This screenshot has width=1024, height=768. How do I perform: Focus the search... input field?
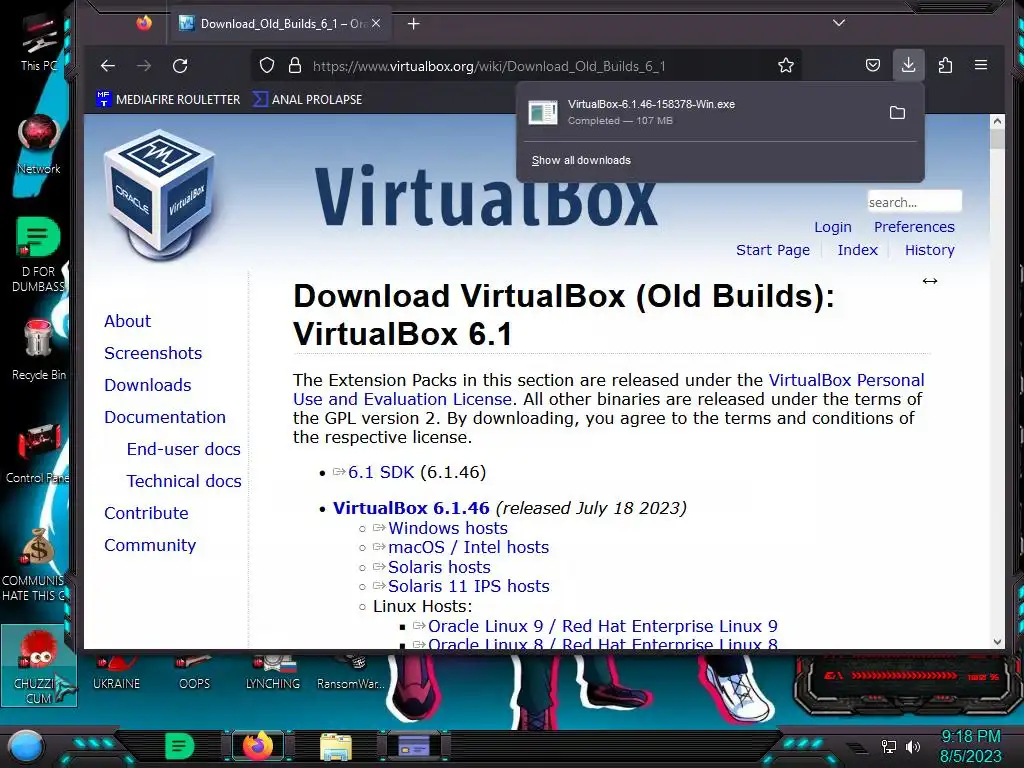coord(914,202)
